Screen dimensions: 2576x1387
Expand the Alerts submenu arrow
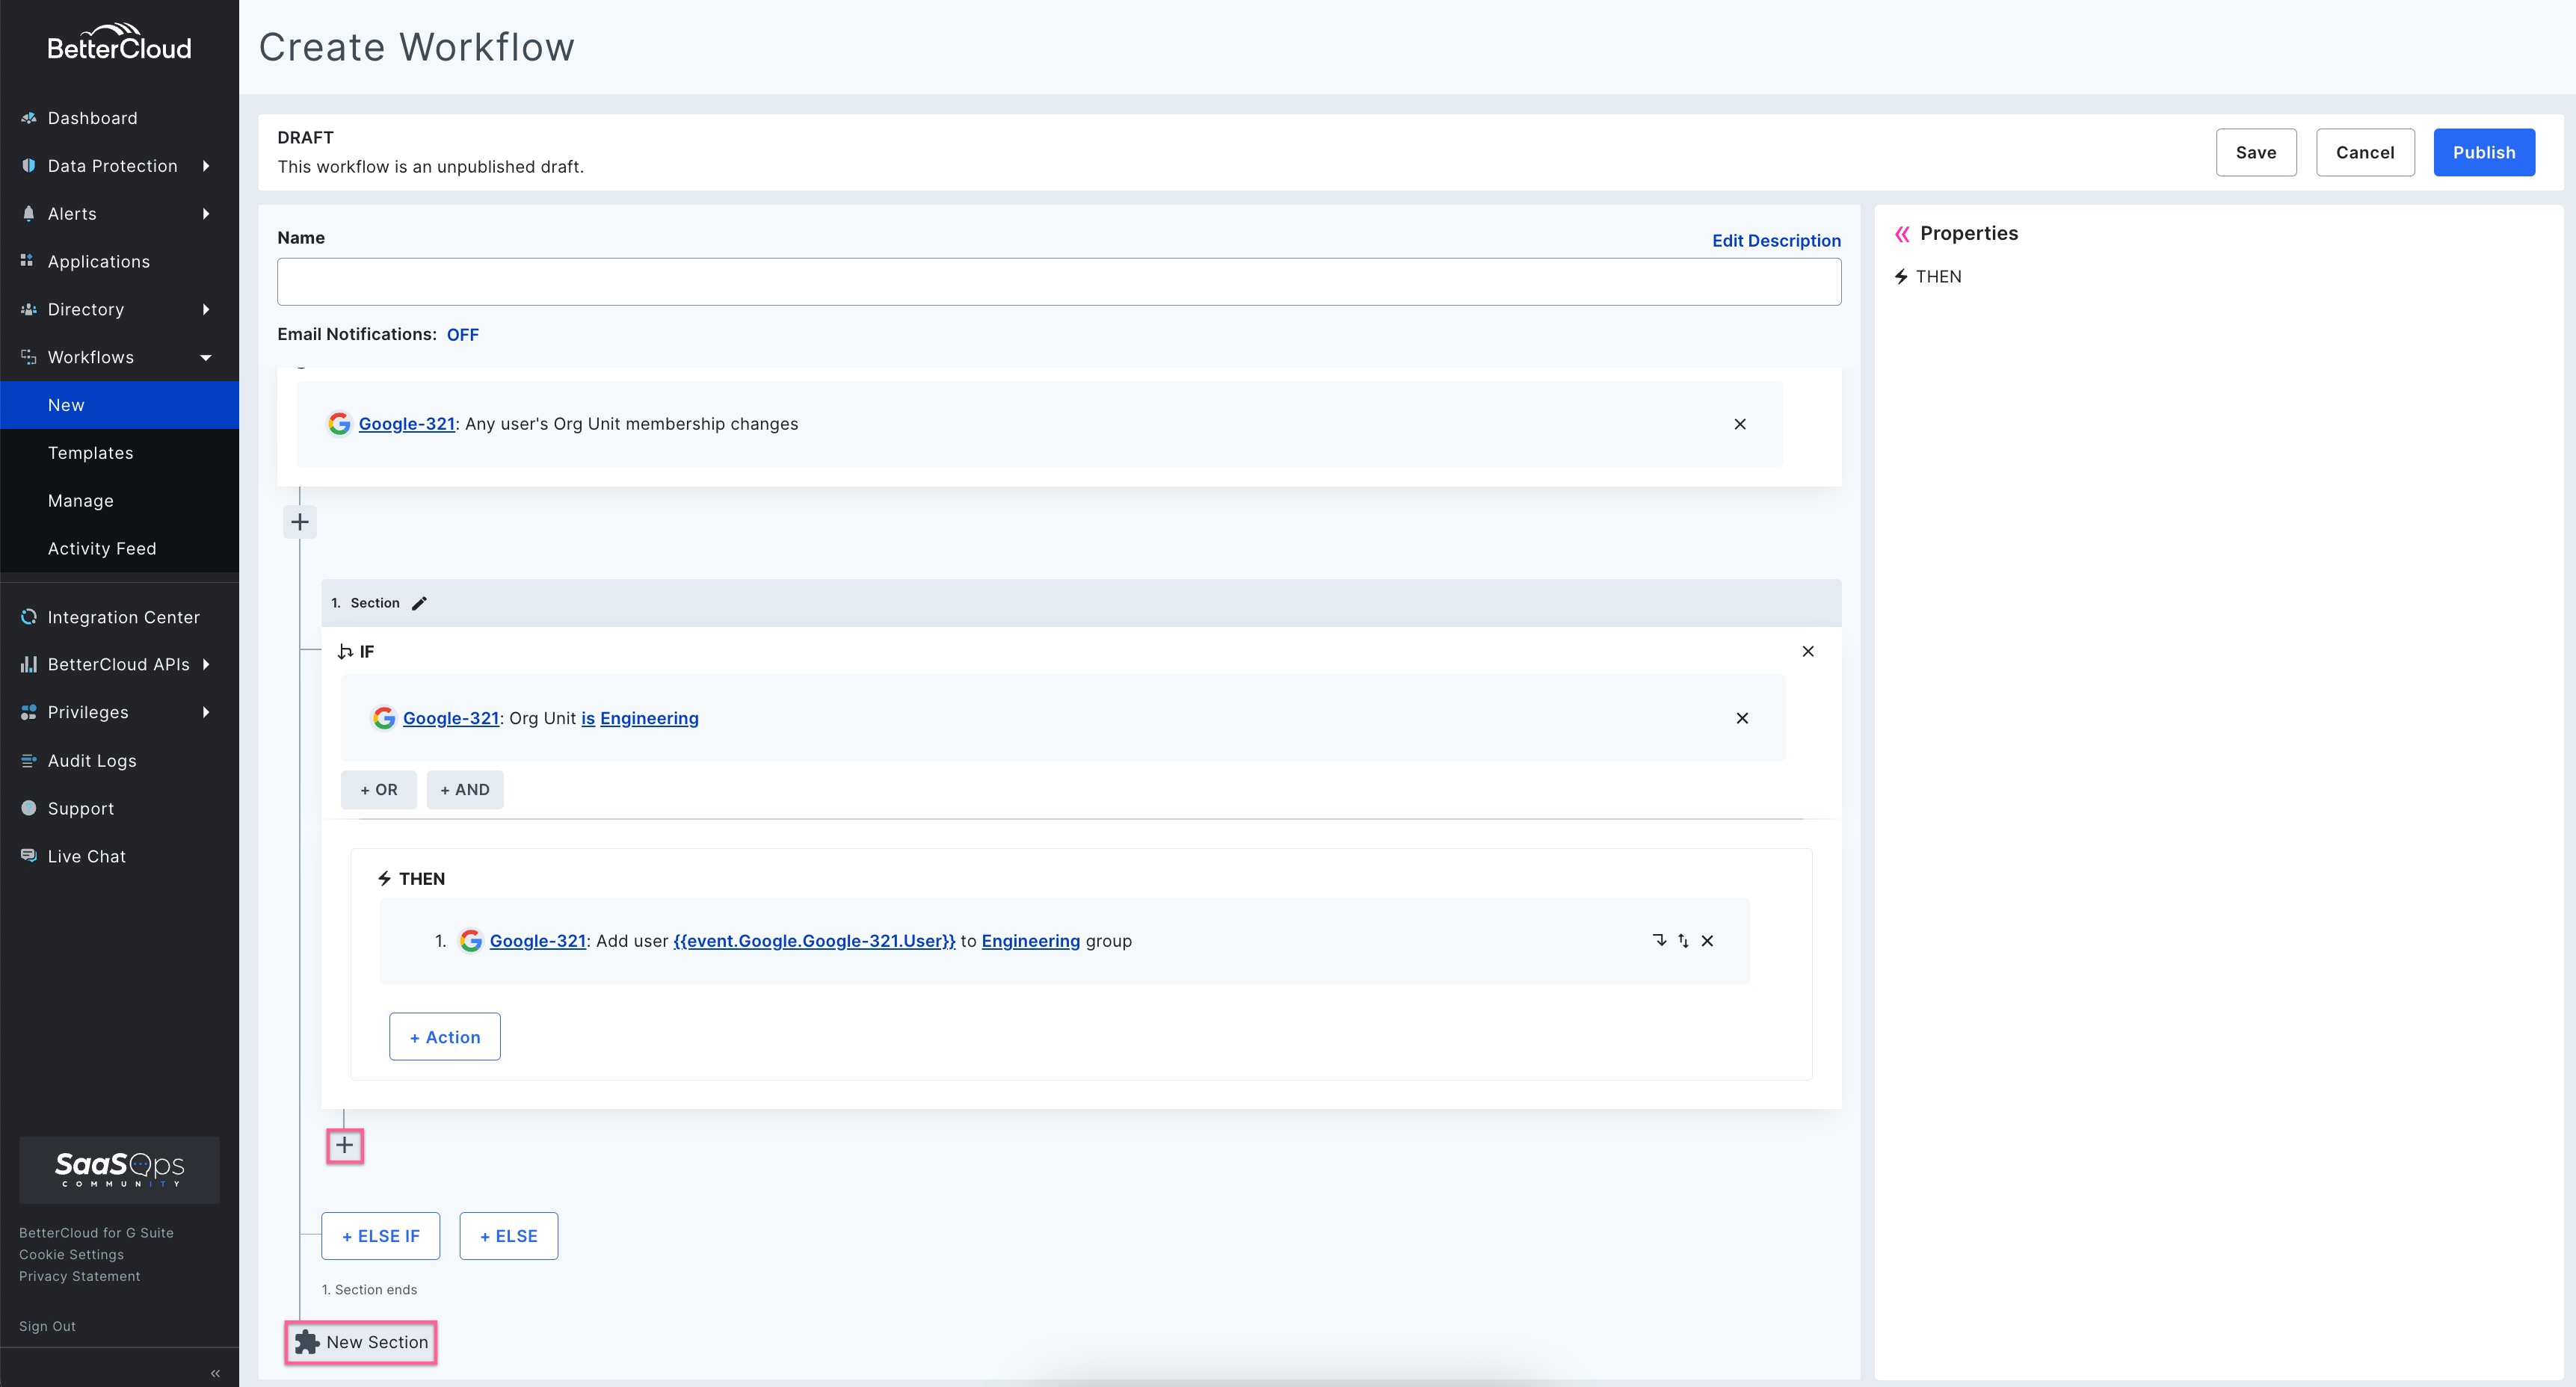point(206,214)
